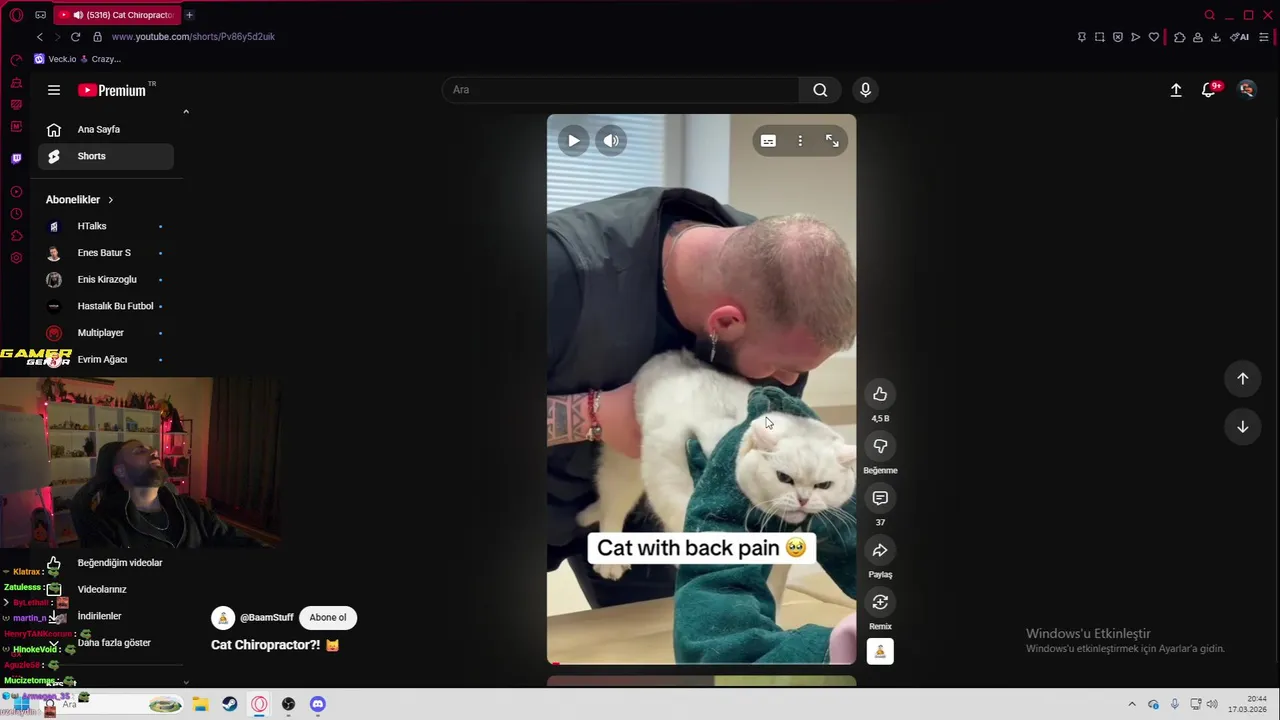This screenshot has width=1280, height=720.
Task: Expand the Abonelikler section
Action: pos(80,199)
